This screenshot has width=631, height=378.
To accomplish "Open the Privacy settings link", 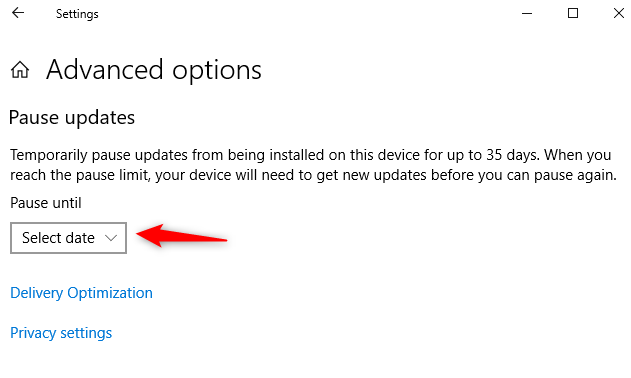I will click(x=61, y=333).
